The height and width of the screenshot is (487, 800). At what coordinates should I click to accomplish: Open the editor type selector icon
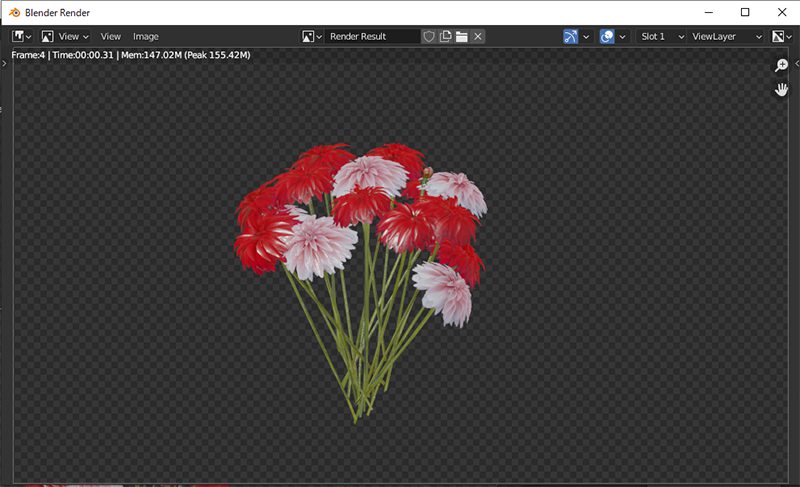[x=21, y=36]
